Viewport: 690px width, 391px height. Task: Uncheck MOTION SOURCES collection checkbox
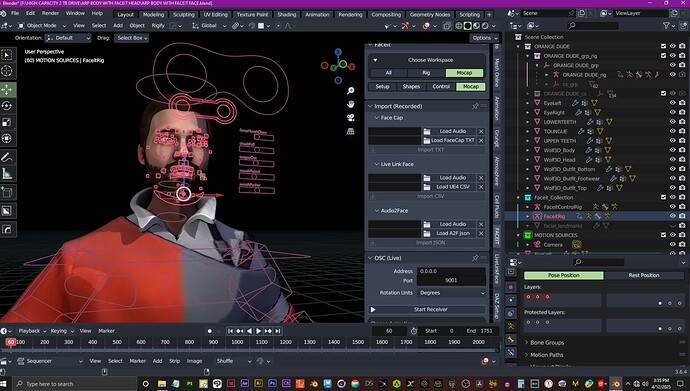[663, 235]
